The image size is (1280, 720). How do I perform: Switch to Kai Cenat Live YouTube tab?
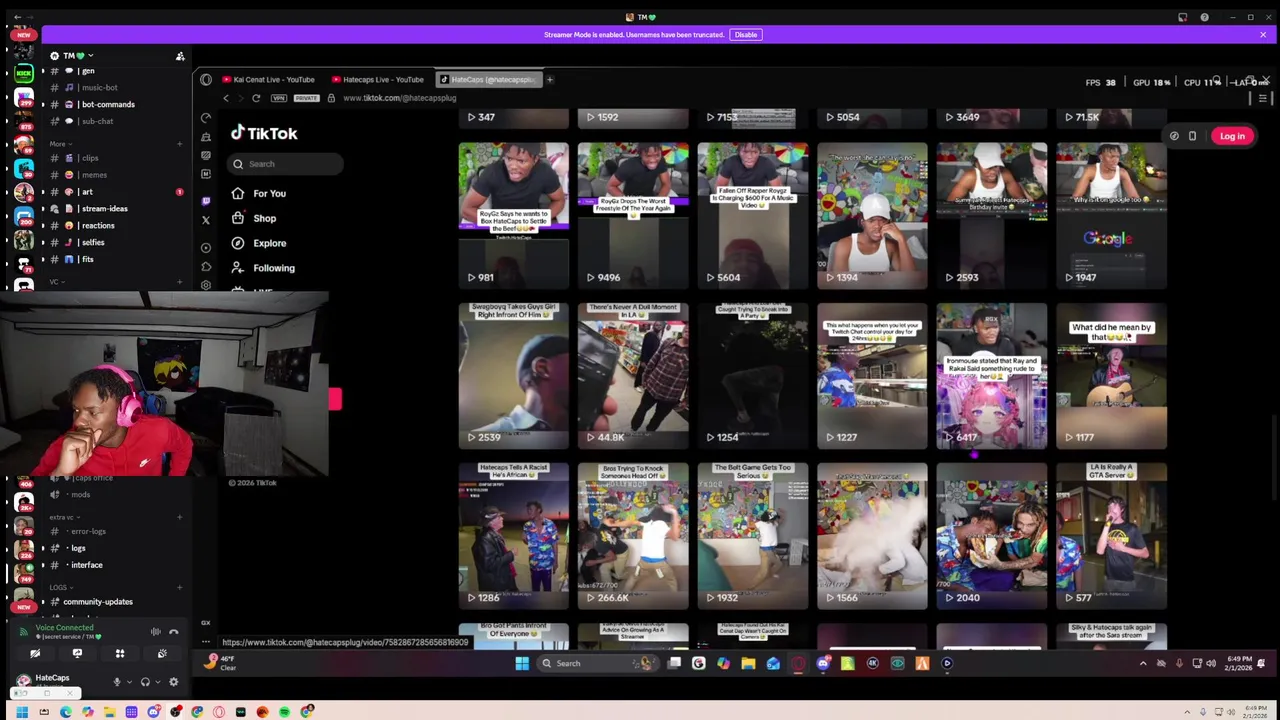pos(268,79)
